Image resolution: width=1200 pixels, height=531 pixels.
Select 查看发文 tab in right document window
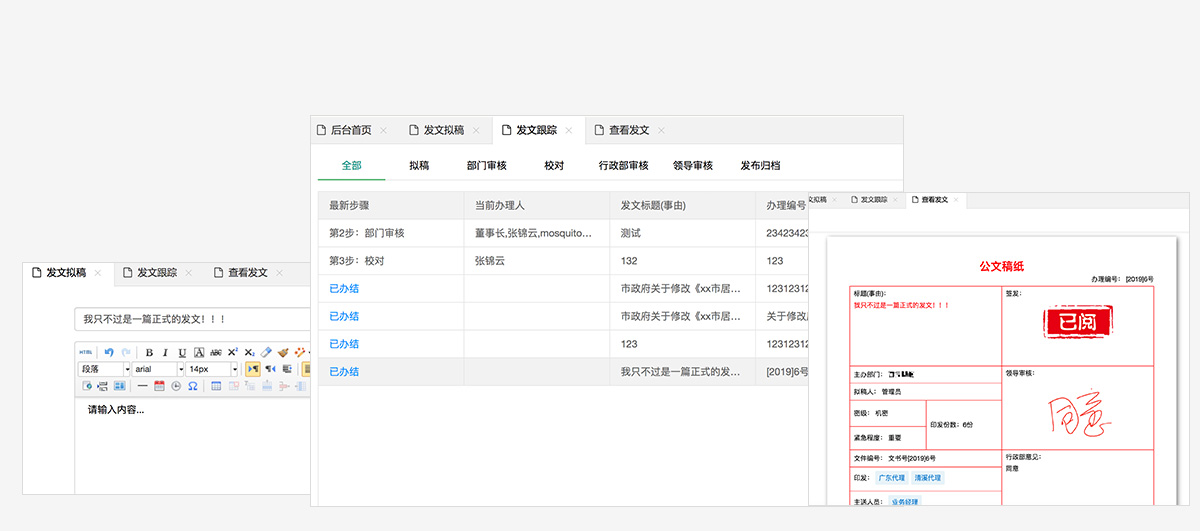(935, 200)
